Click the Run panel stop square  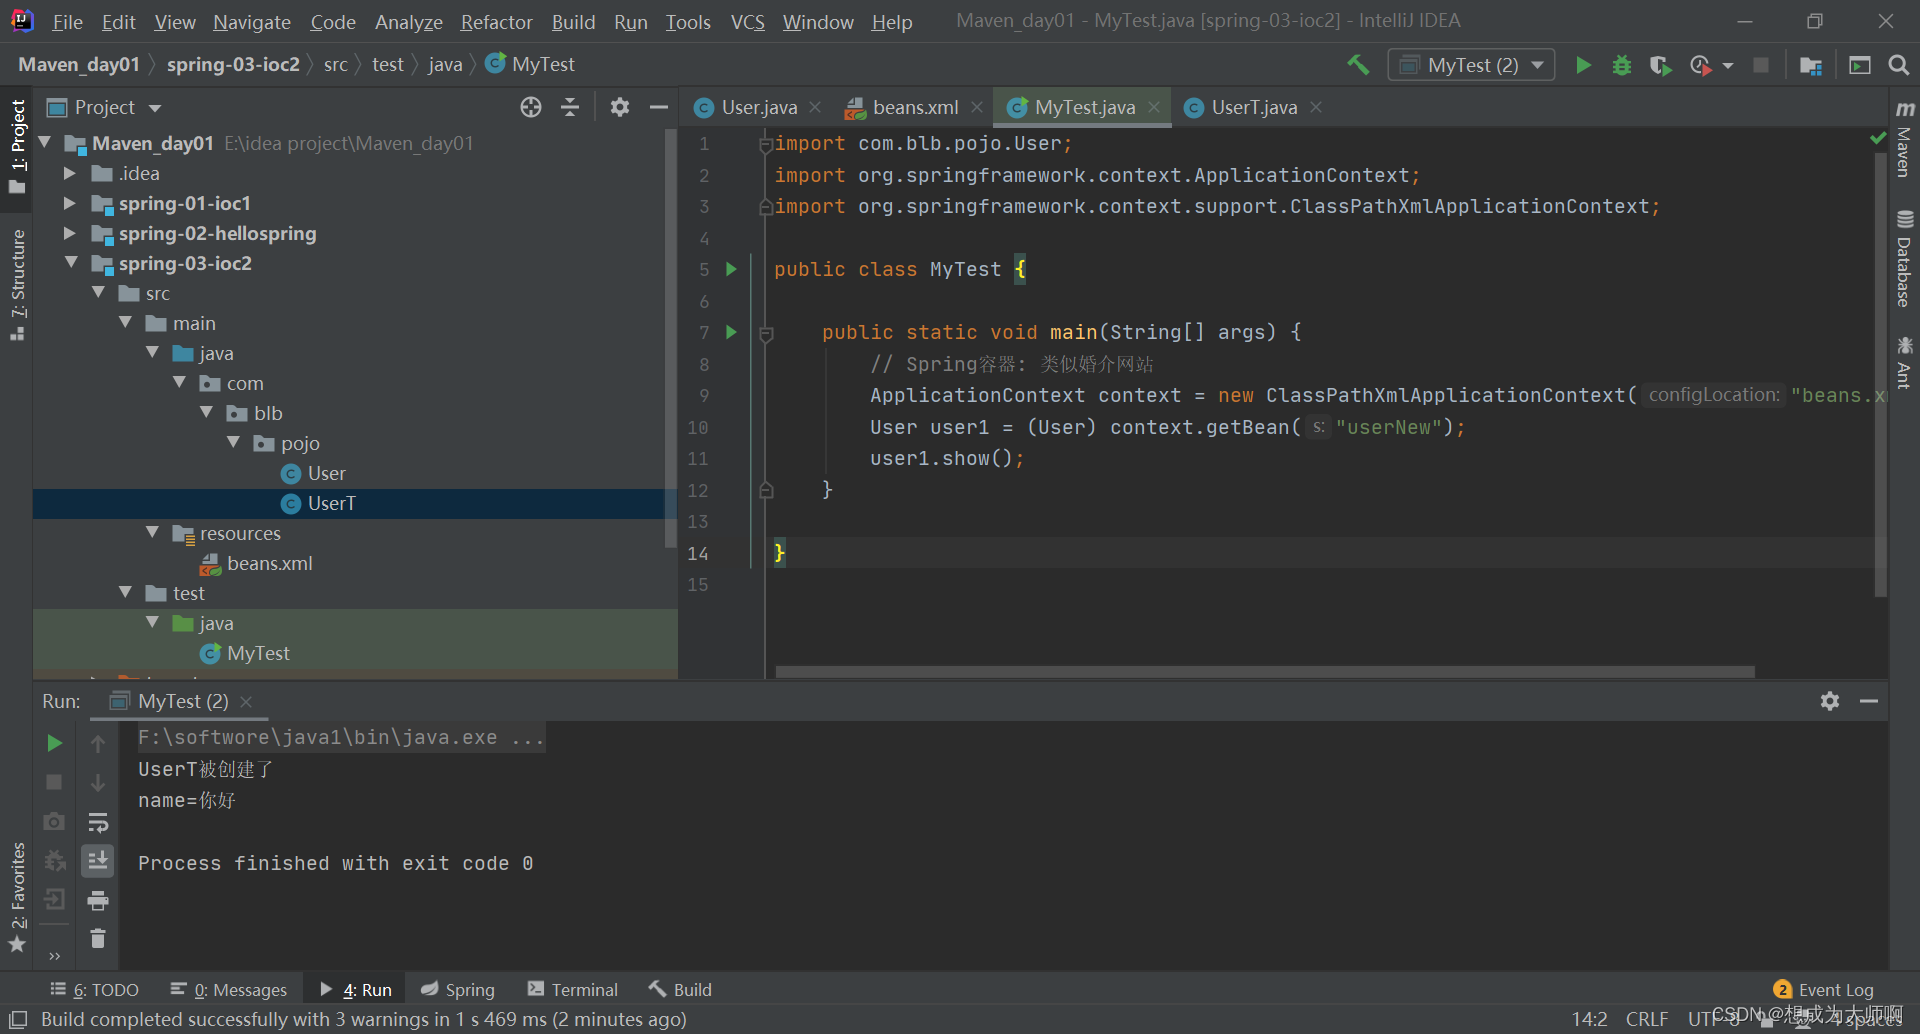[x=55, y=782]
